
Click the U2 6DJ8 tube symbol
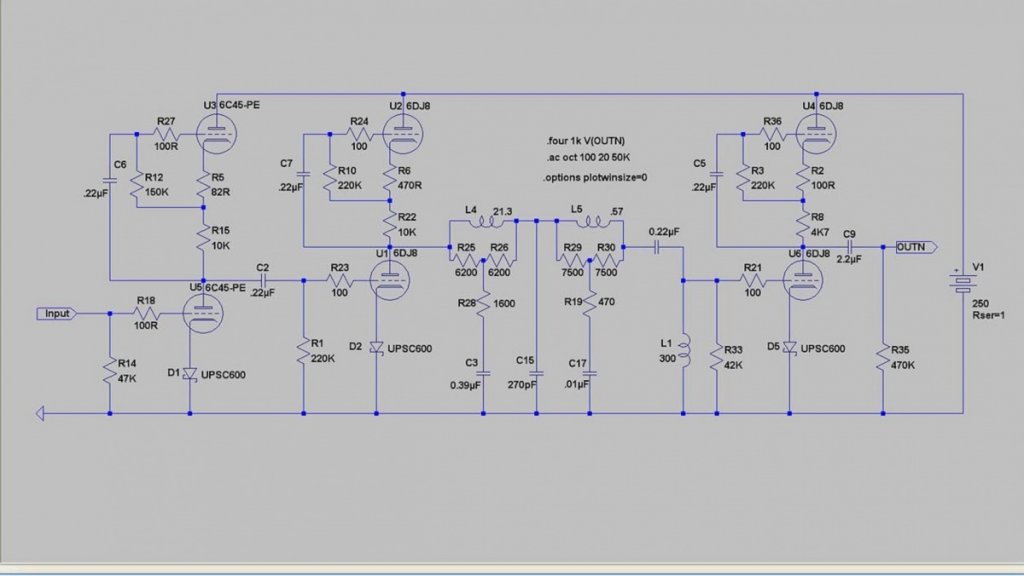402,134
